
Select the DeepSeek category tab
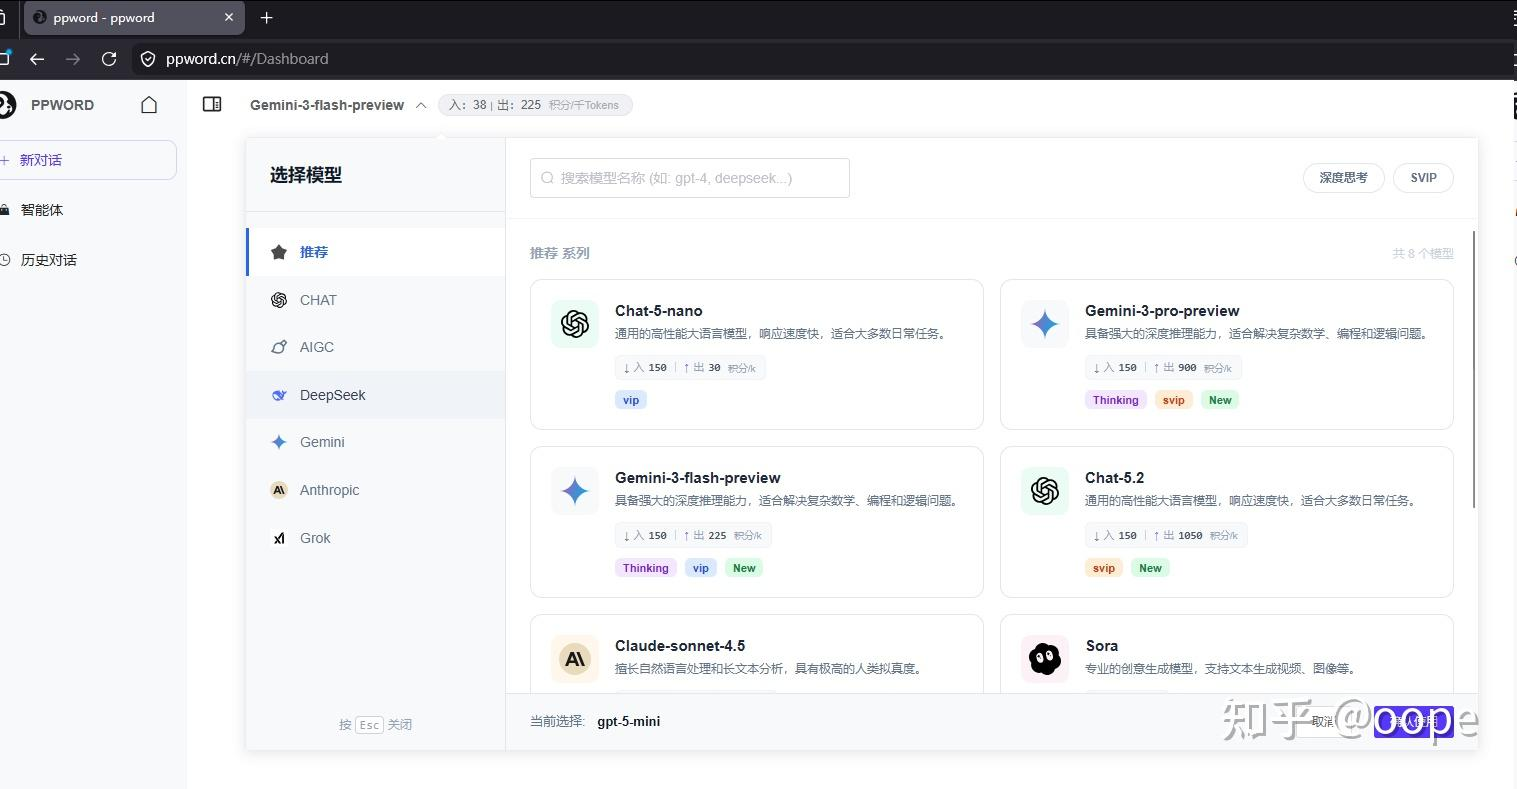(376, 395)
